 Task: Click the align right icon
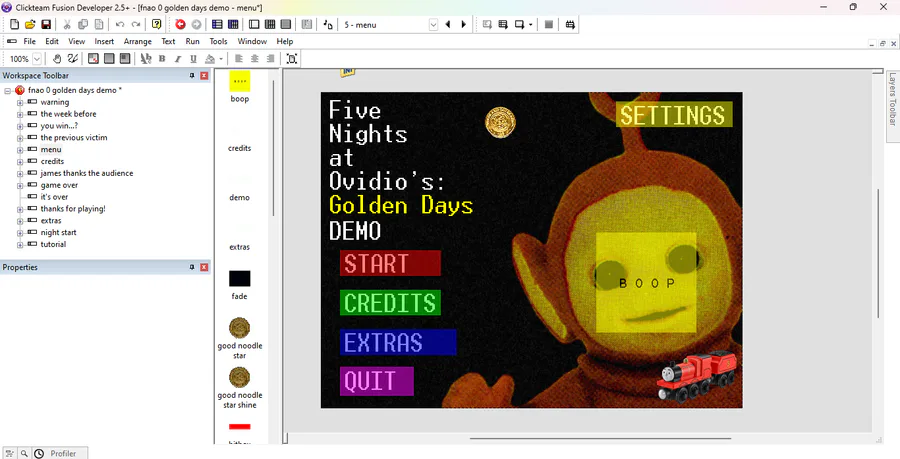coord(270,59)
